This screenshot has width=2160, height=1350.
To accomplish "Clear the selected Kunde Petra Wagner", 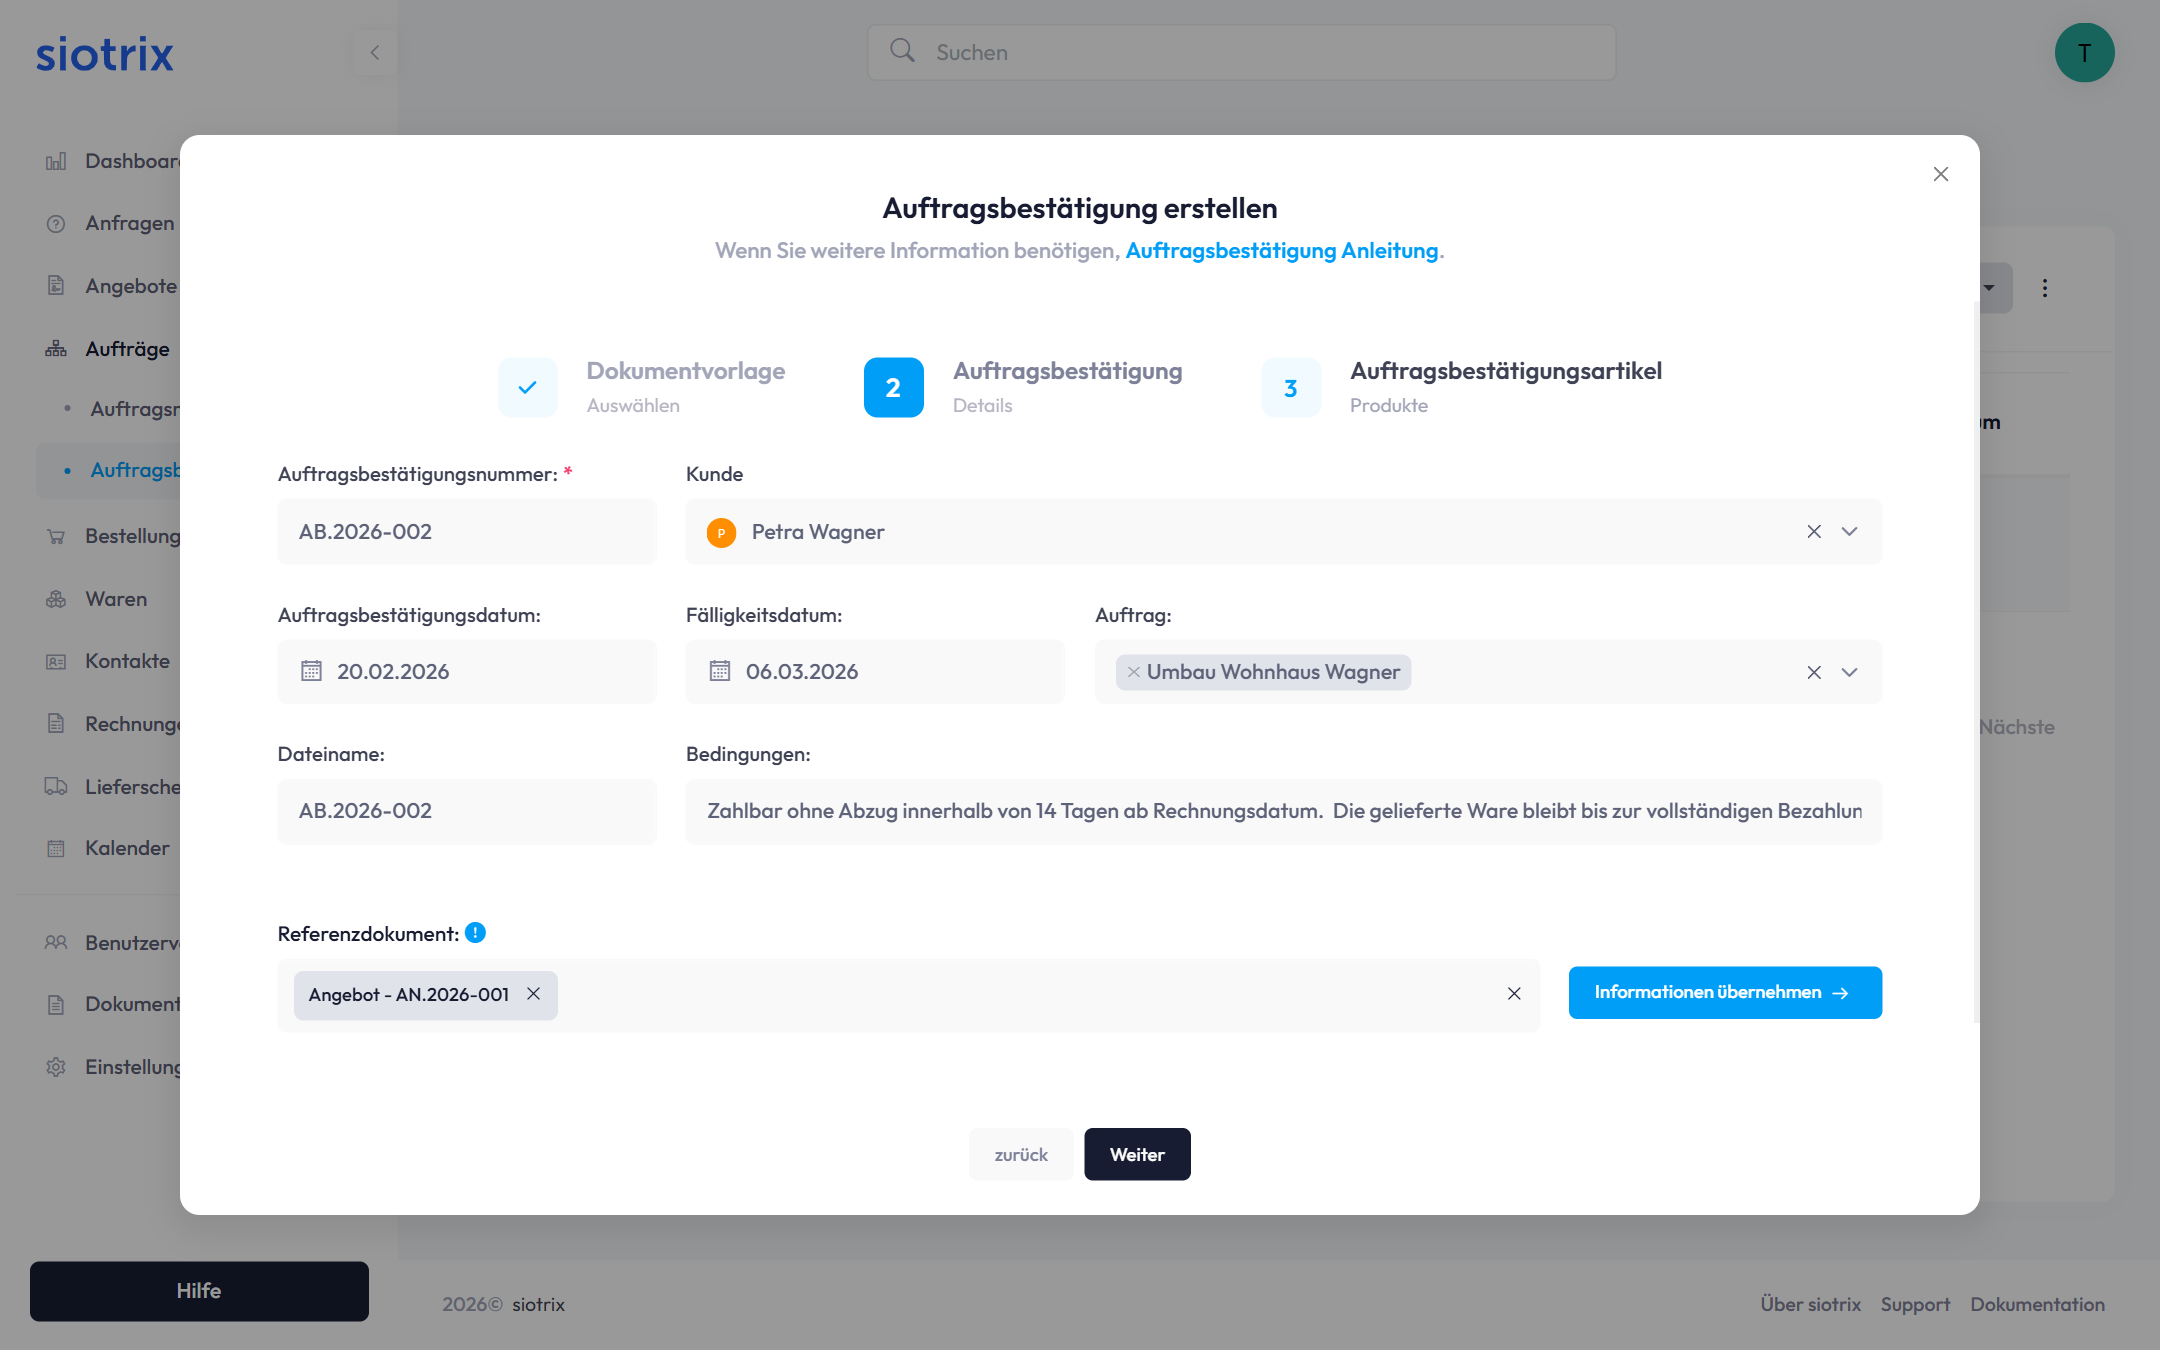I will pos(1814,532).
